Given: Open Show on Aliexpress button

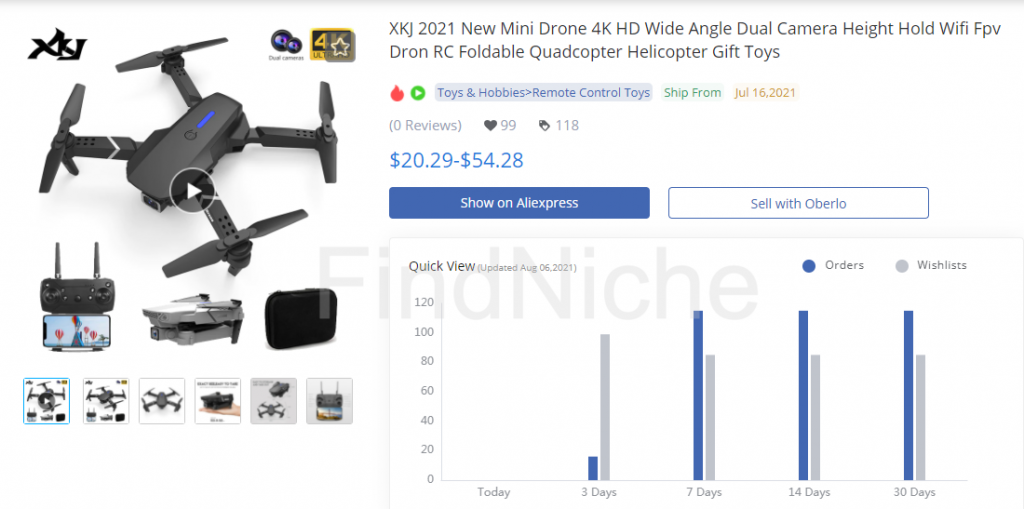Looking at the screenshot, I should (x=519, y=203).
